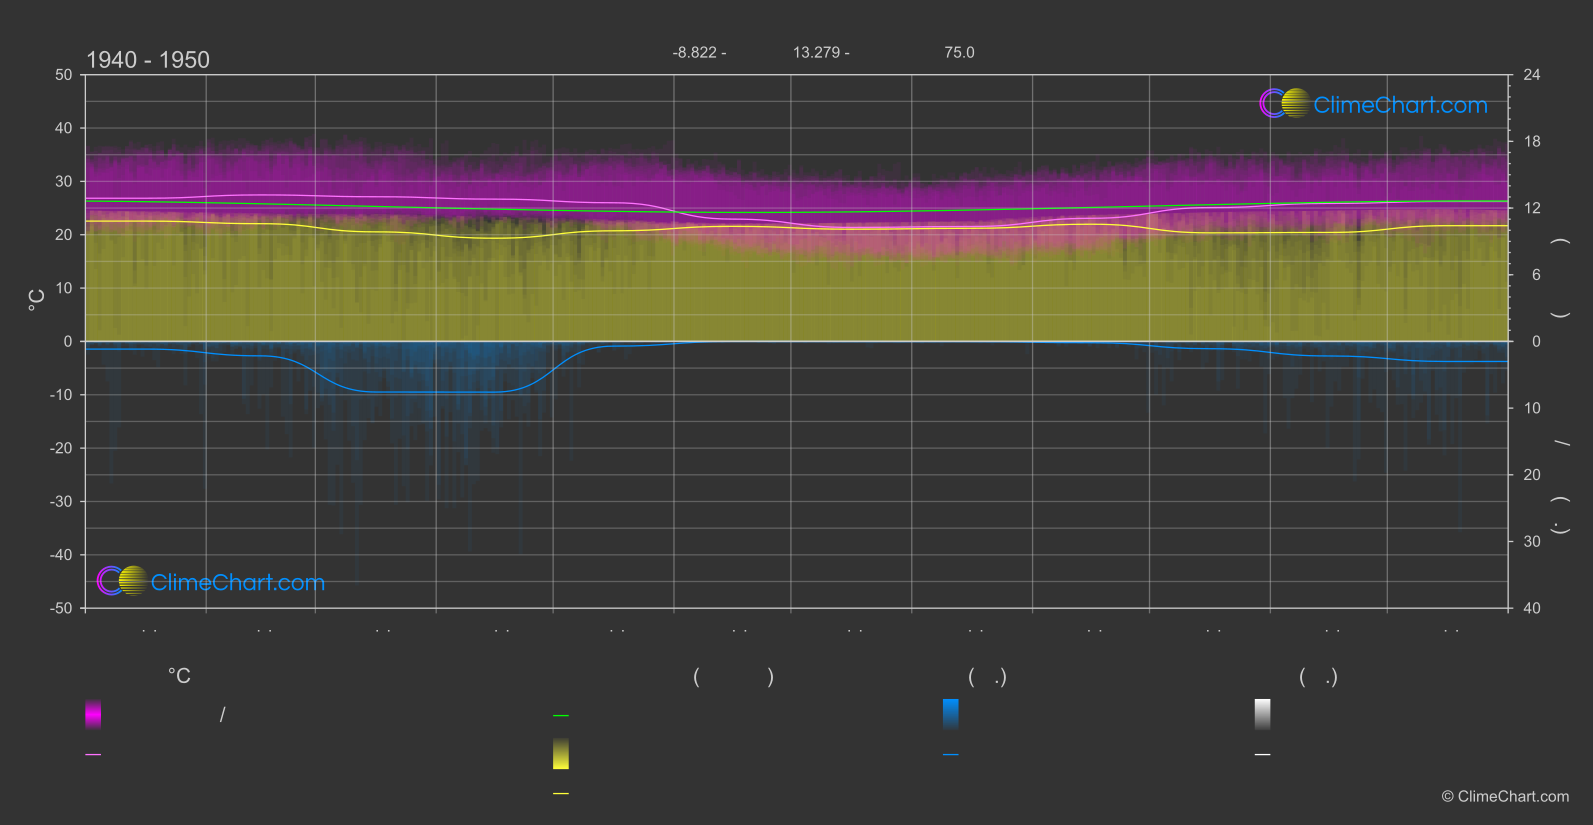Click the '-50' tick on the temperature axis
Screen dimensions: 1593x825
coord(61,608)
